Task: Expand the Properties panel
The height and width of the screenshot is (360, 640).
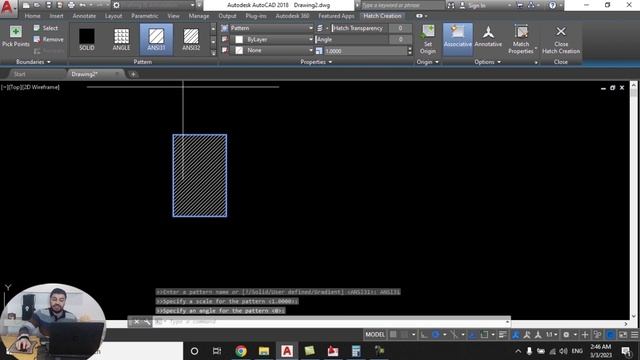Action: click(x=316, y=62)
